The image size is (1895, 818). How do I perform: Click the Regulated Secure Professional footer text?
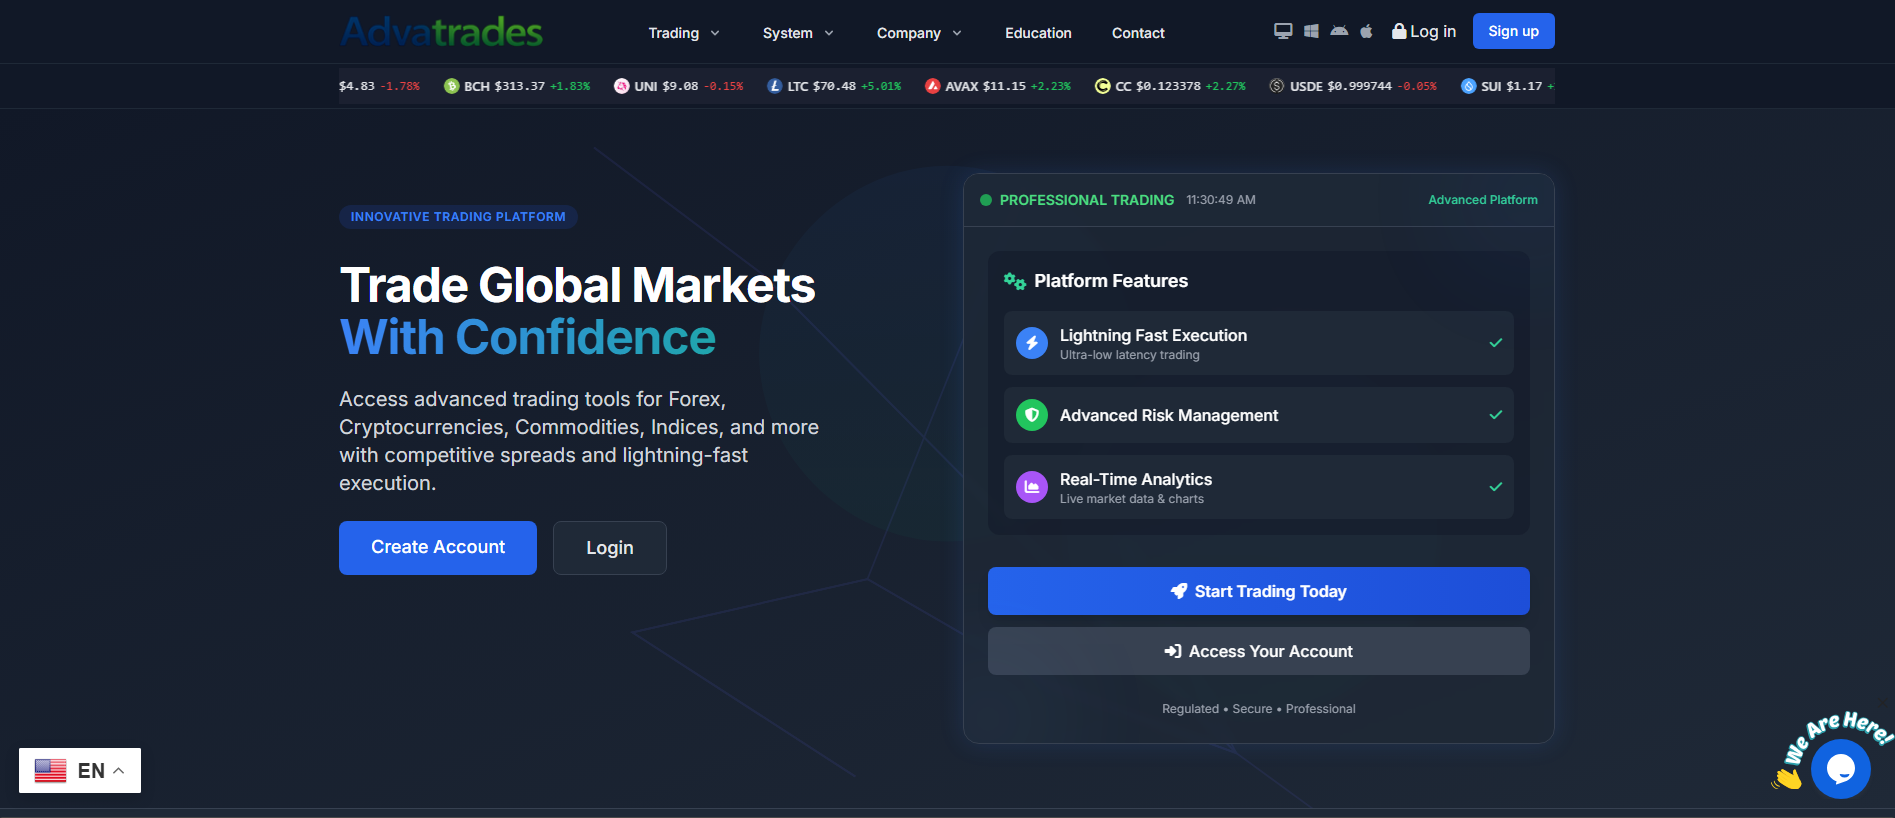click(1259, 709)
